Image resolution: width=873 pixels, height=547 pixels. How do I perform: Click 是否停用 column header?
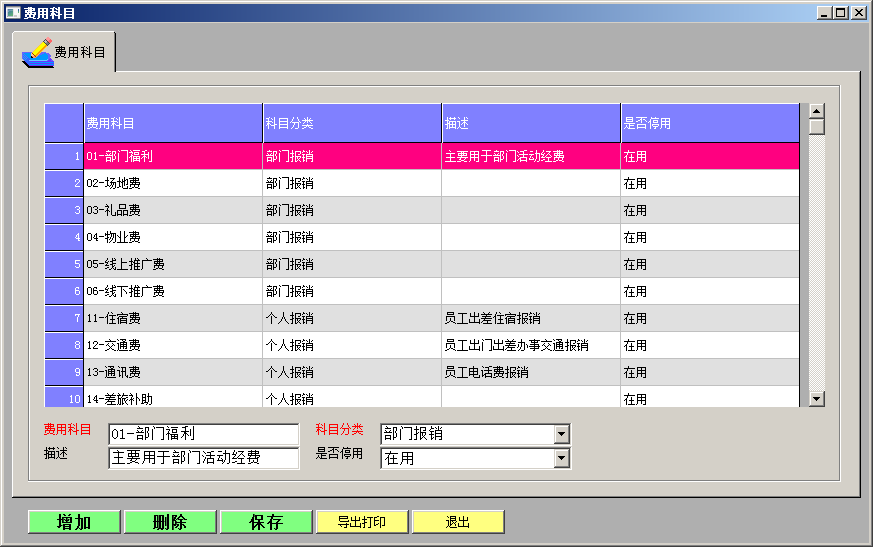710,123
